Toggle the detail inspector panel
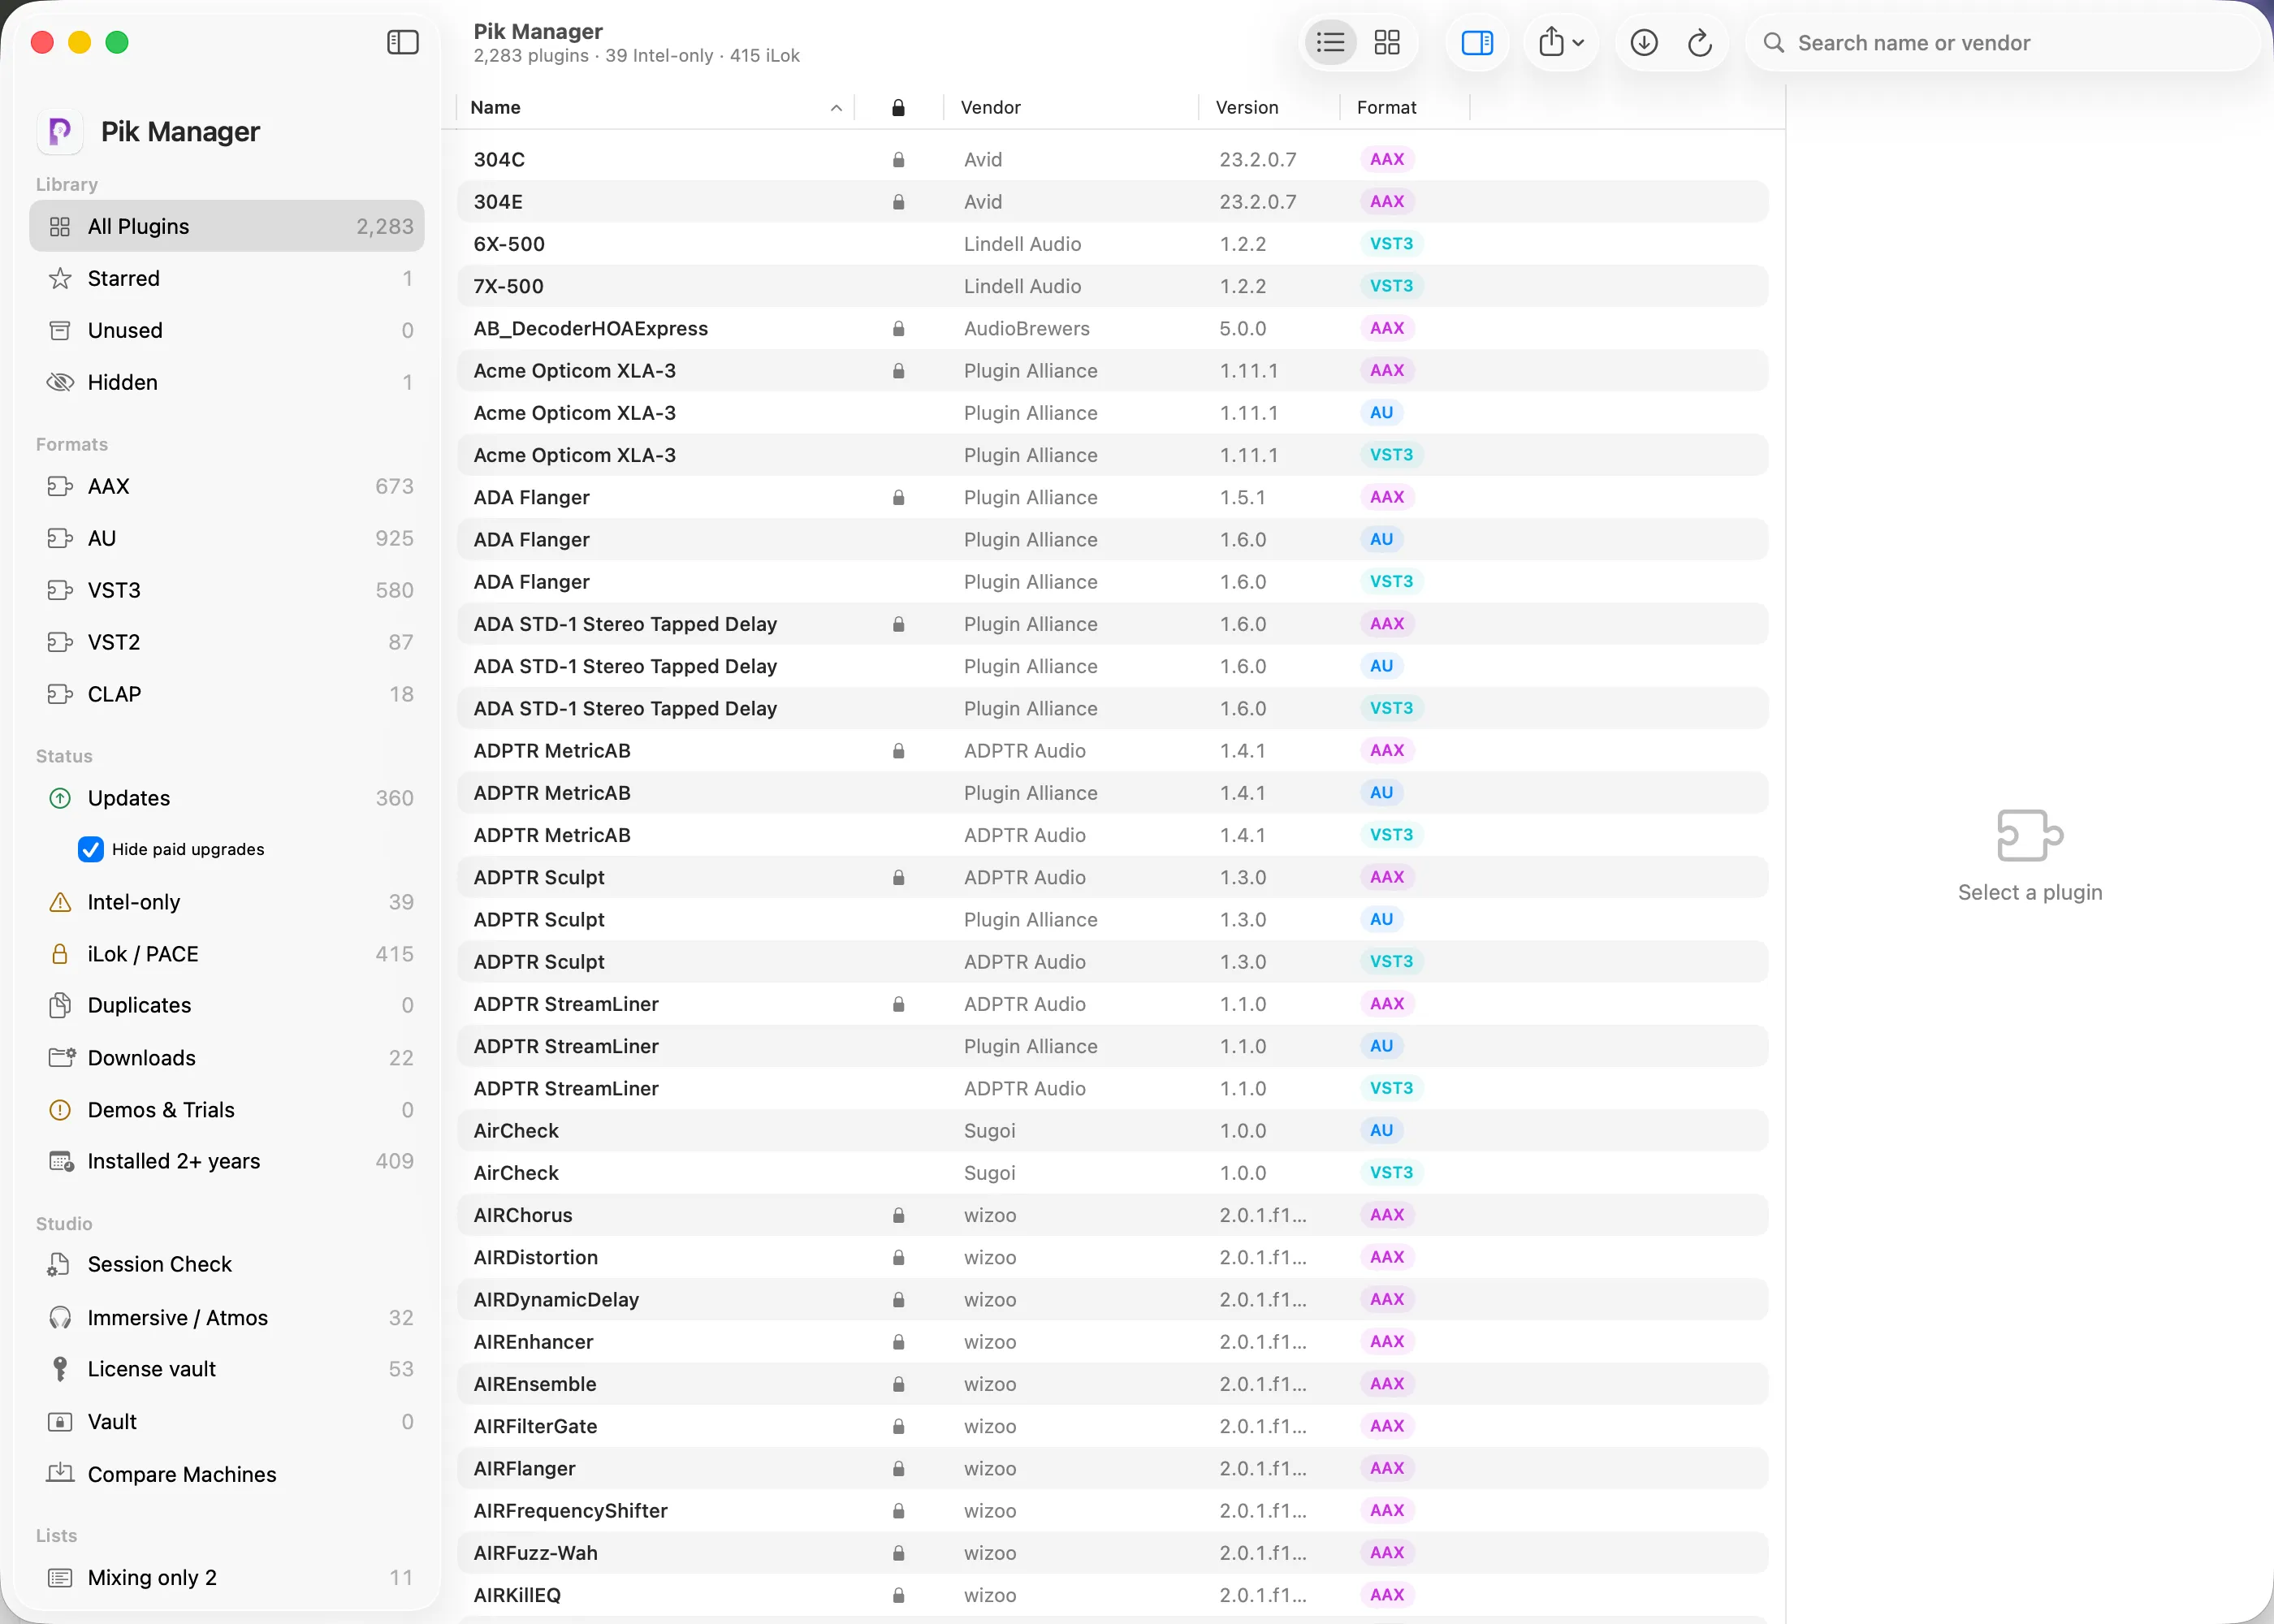This screenshot has width=2274, height=1624. tap(1477, 42)
